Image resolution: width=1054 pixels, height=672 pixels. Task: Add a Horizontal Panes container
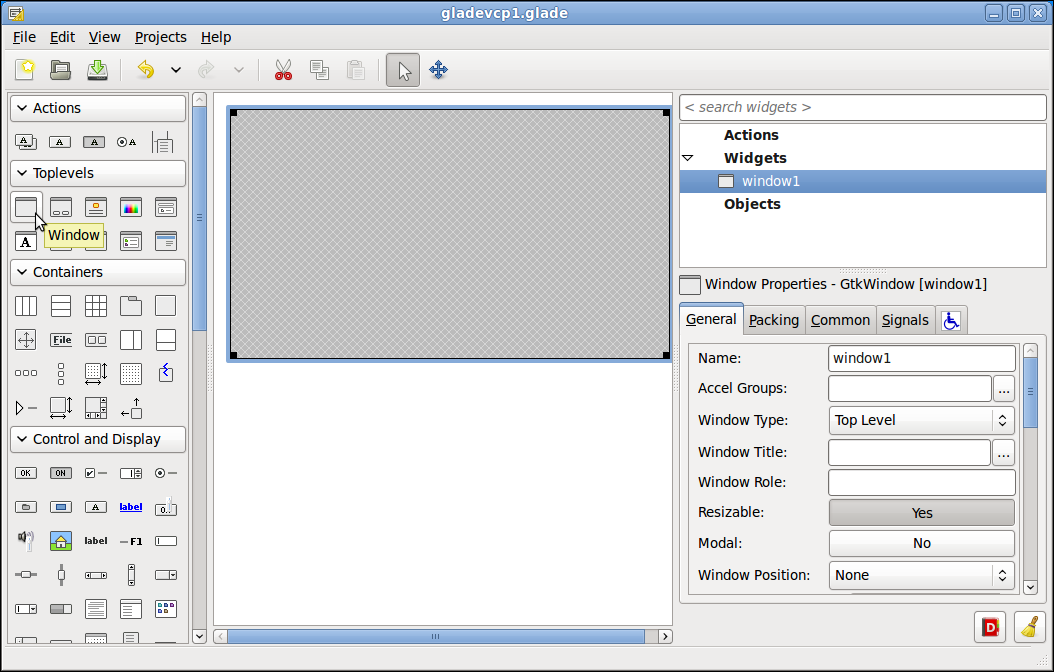click(x=131, y=340)
